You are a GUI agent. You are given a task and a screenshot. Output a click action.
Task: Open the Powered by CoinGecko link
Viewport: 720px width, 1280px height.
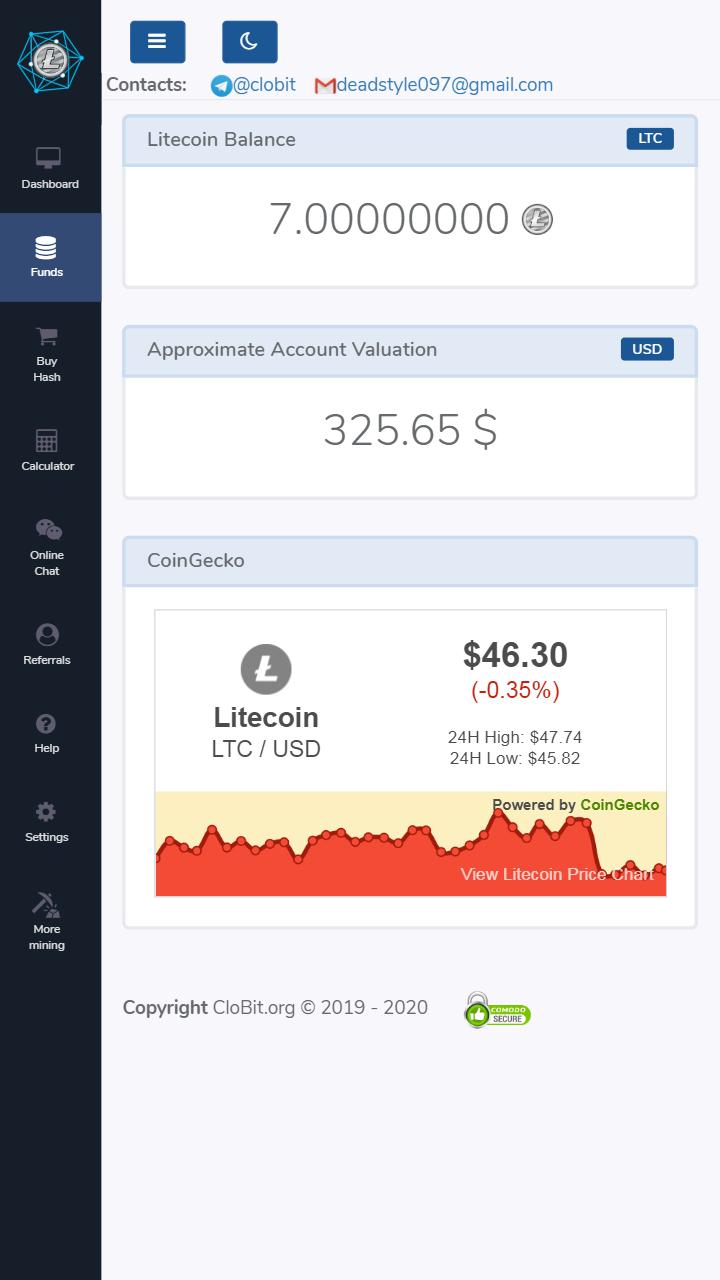575,805
